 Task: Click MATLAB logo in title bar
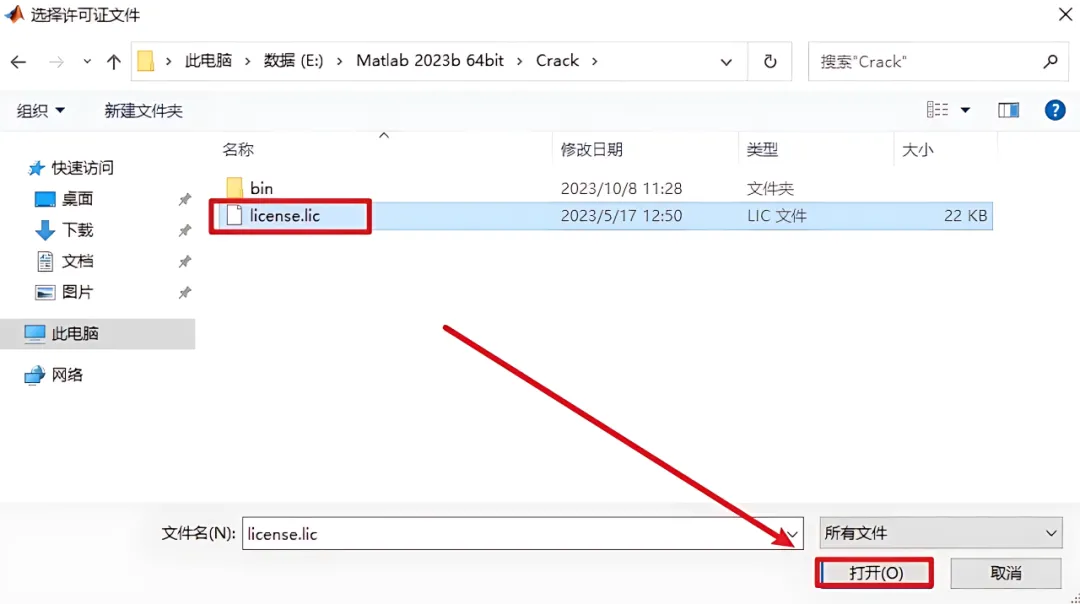(x=14, y=14)
